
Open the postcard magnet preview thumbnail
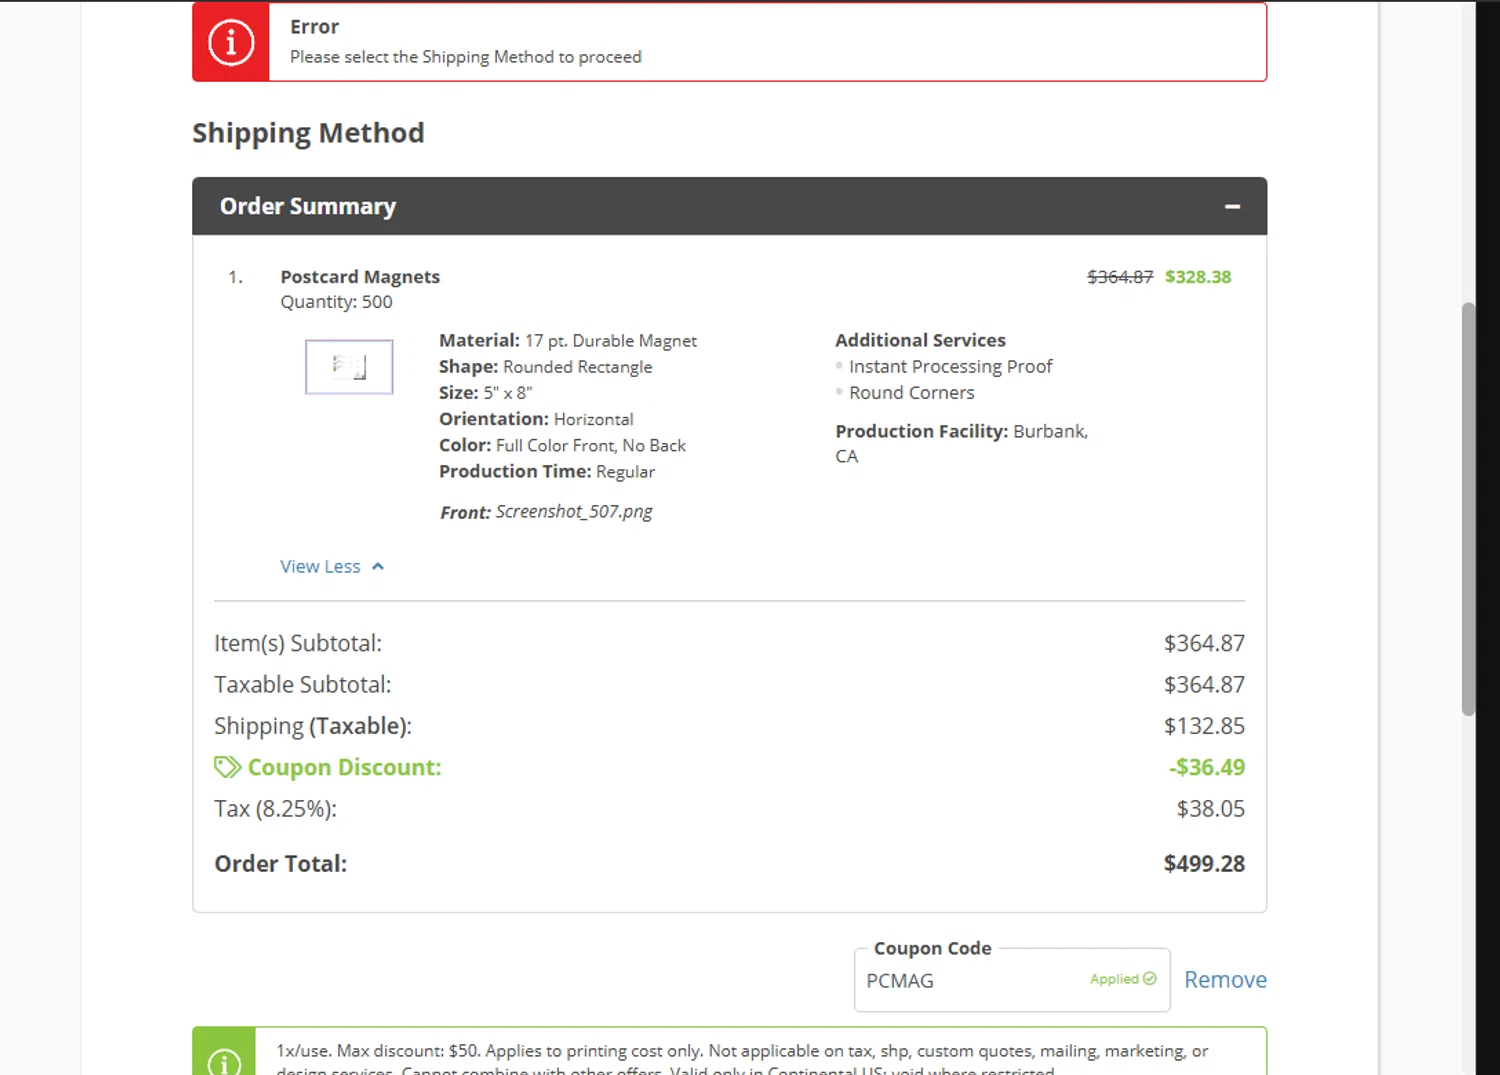tap(349, 367)
